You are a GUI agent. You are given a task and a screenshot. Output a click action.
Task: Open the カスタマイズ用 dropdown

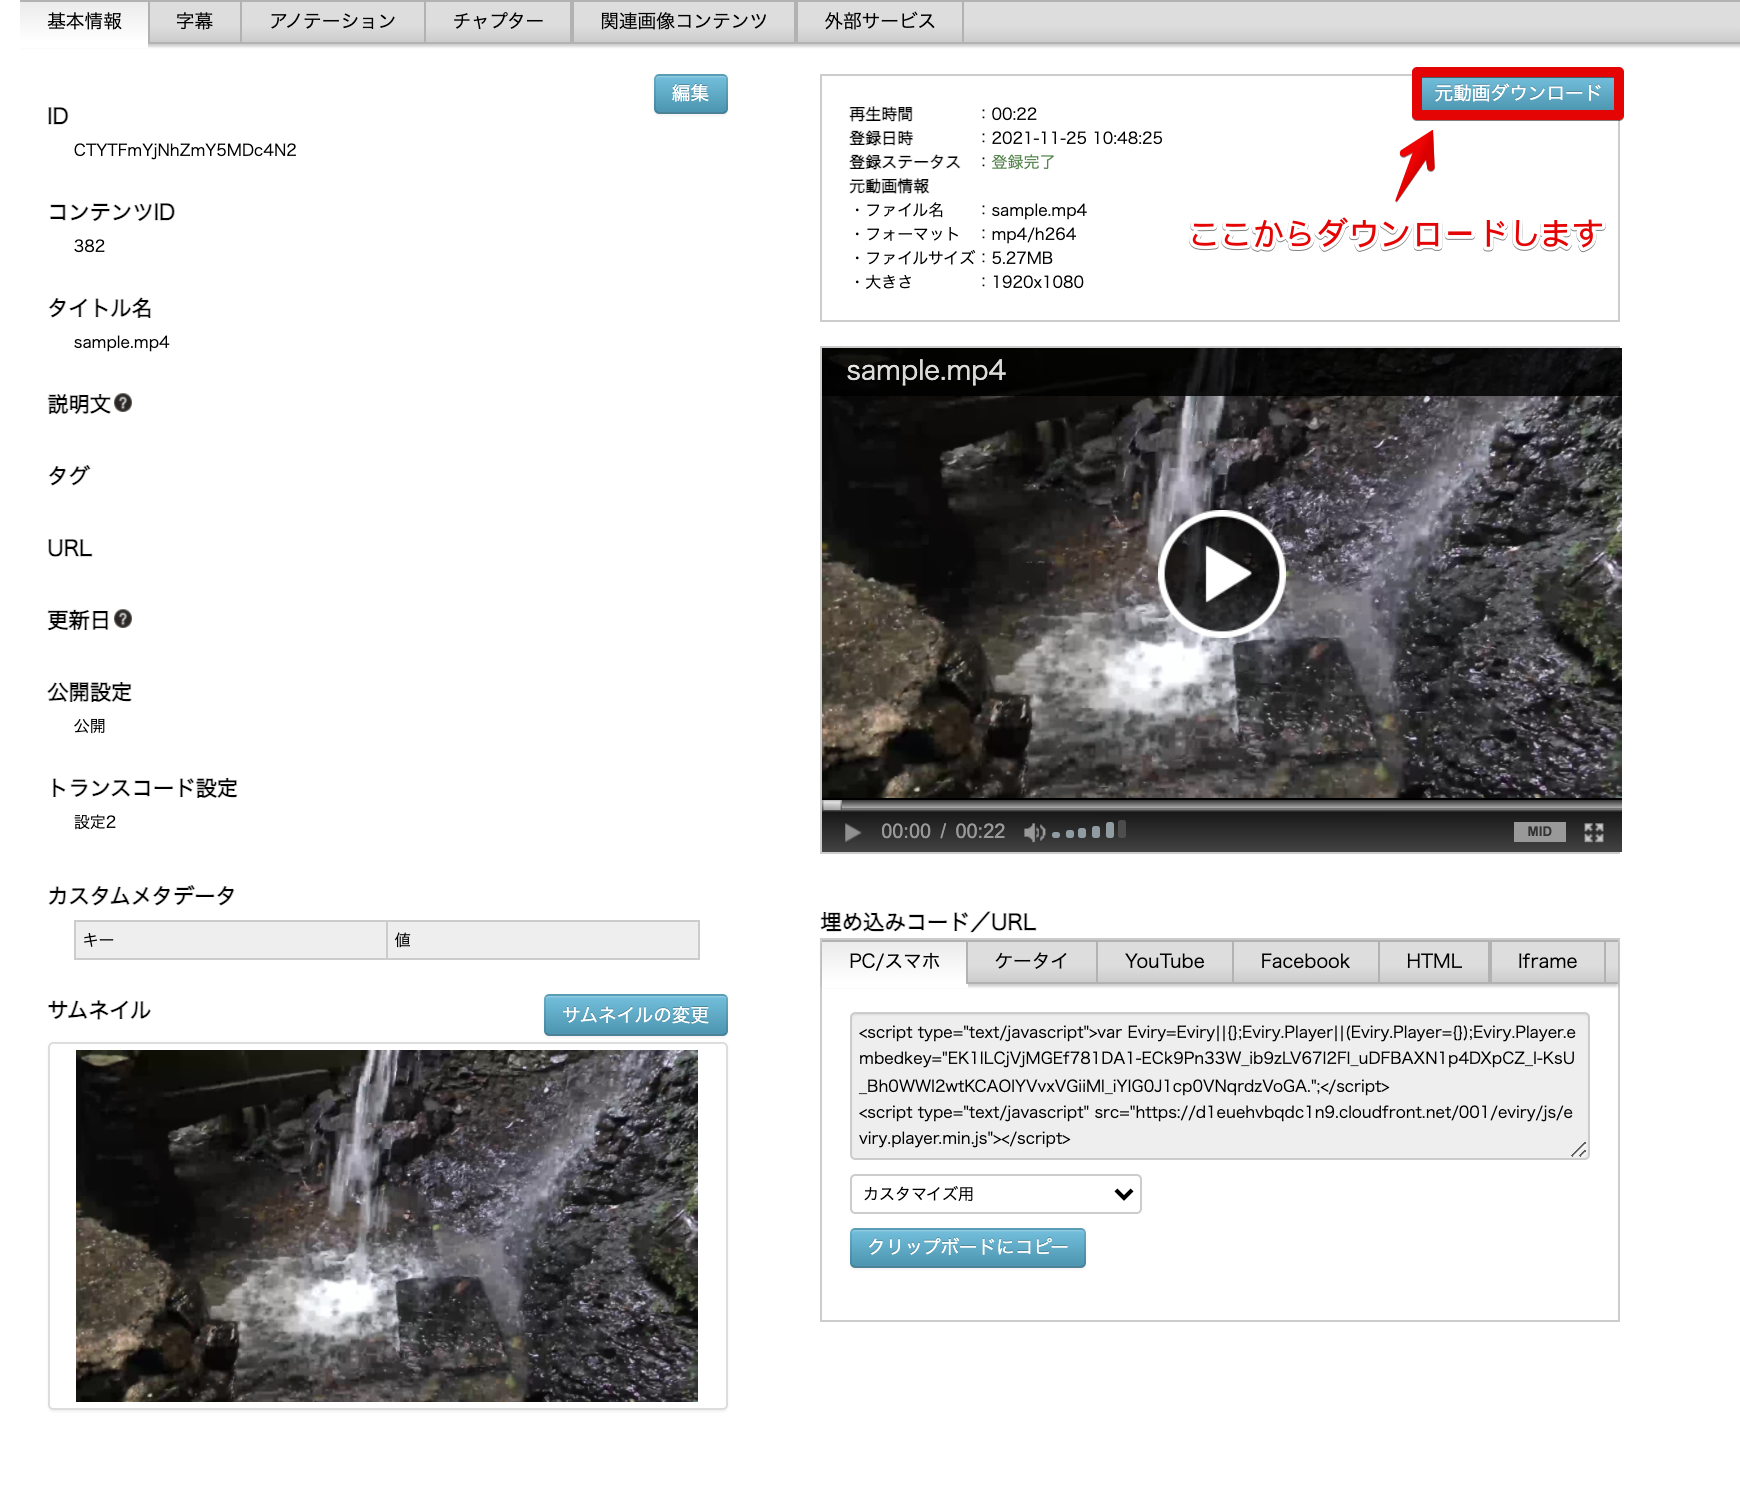(x=996, y=1194)
